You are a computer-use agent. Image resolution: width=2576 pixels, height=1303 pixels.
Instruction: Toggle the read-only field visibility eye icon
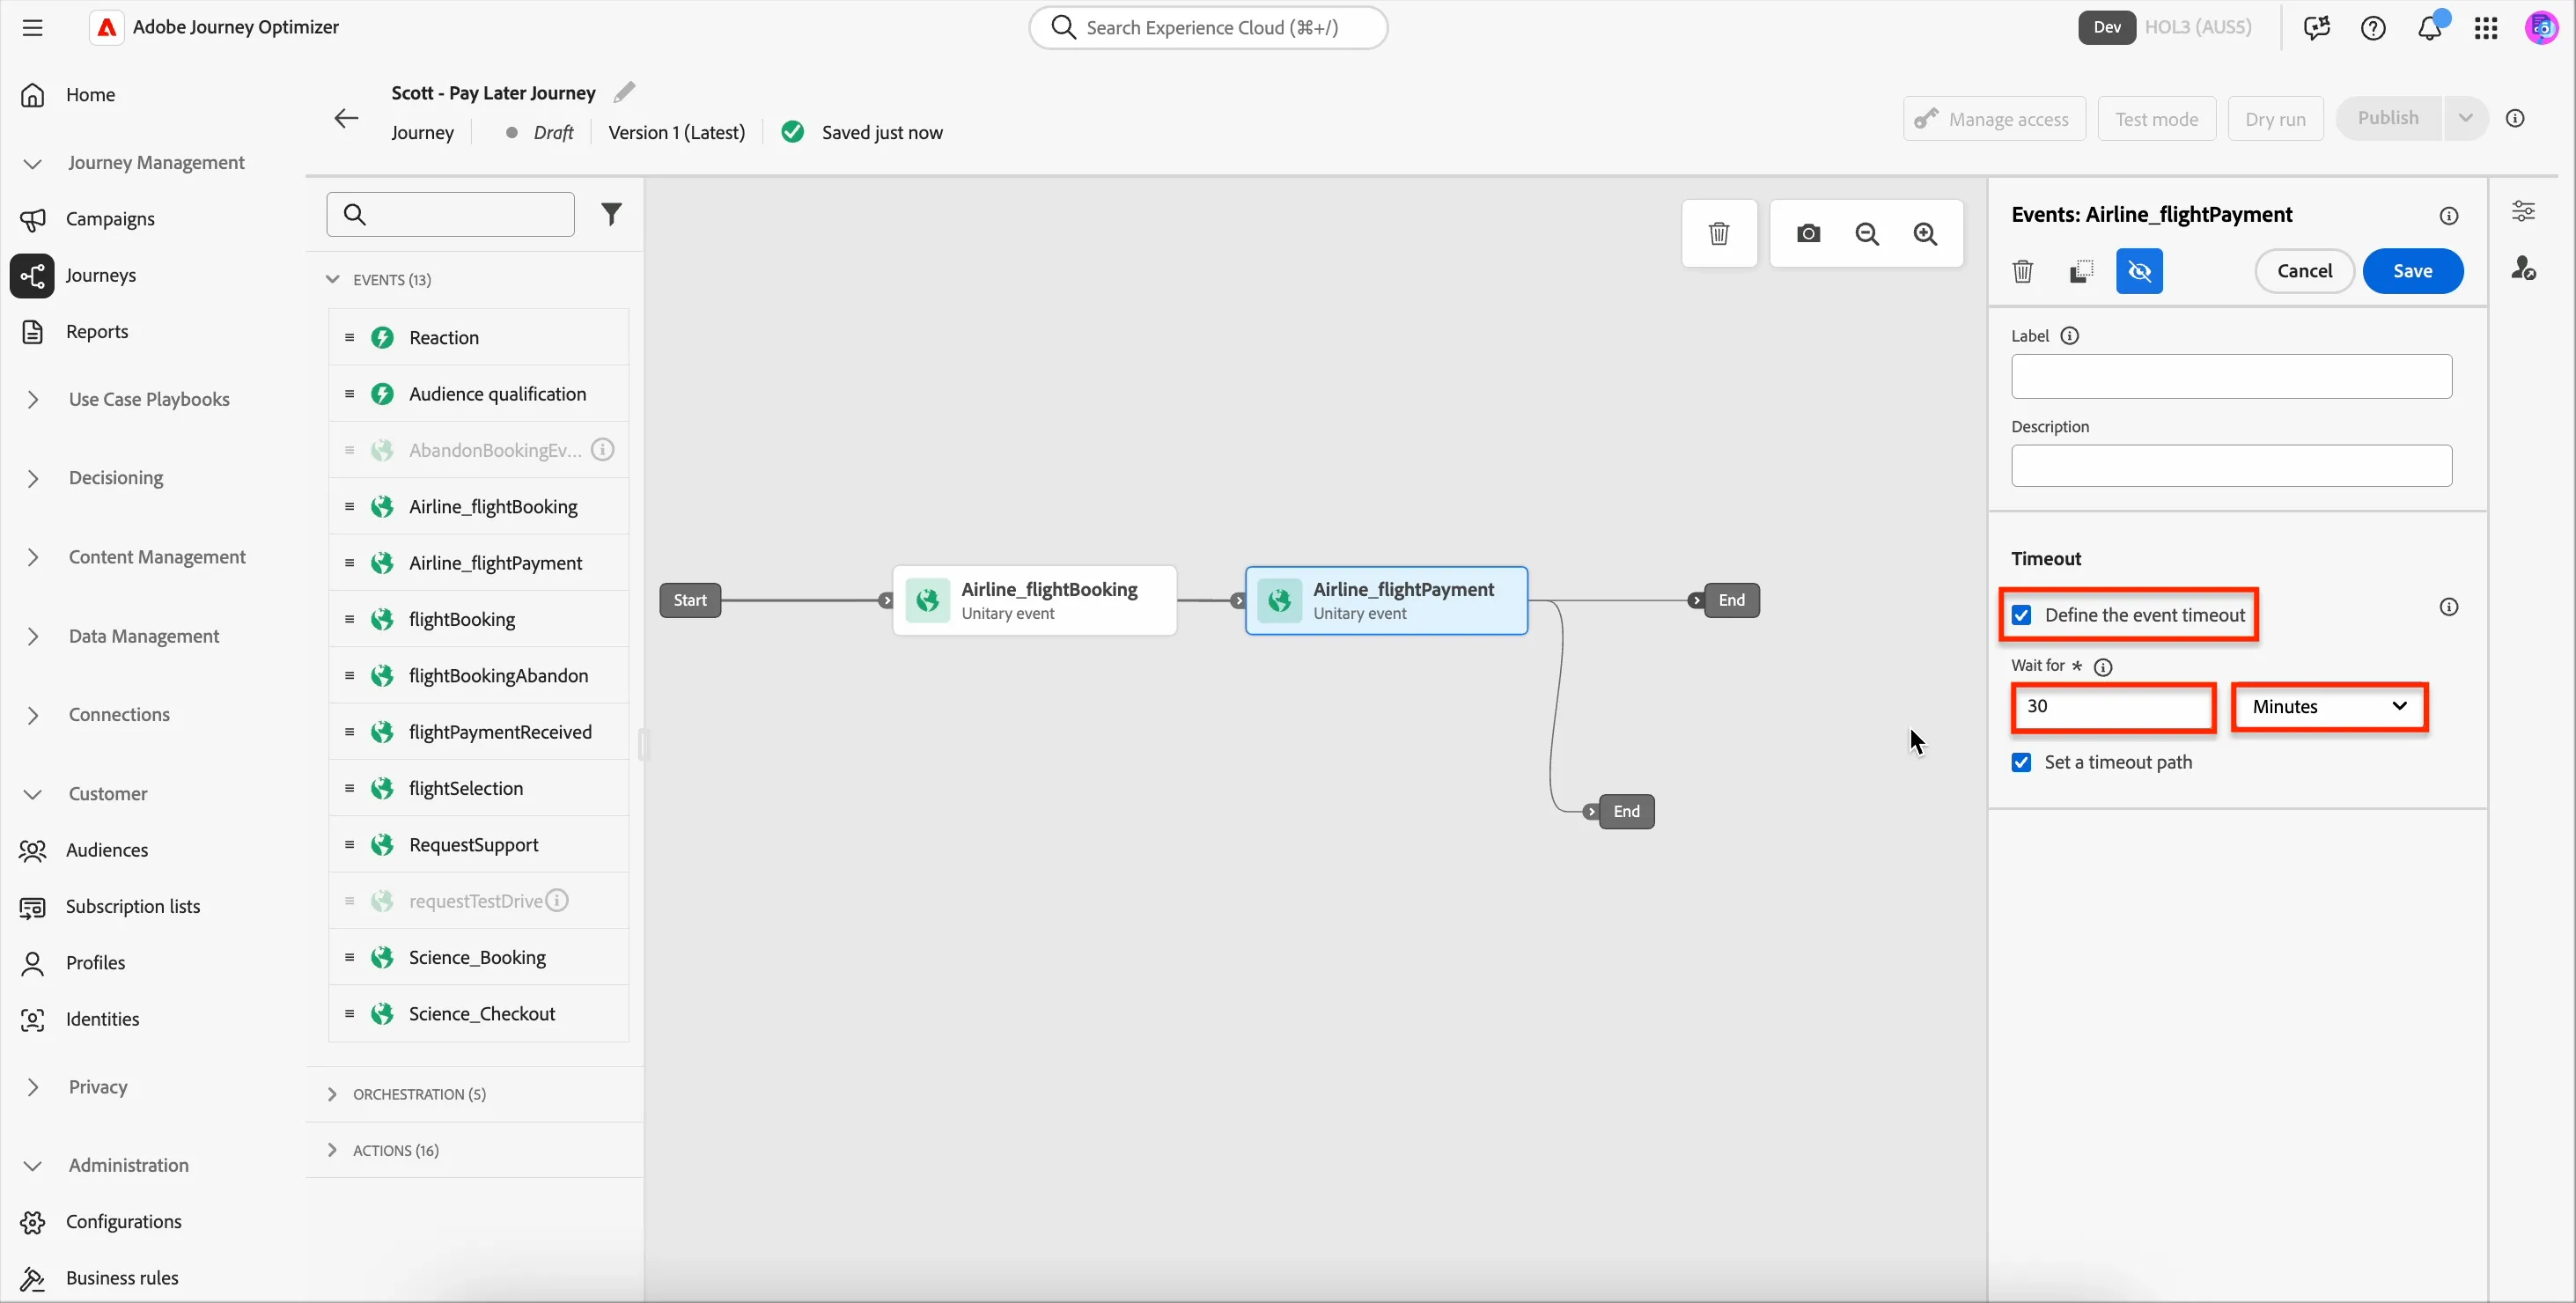coord(2139,271)
